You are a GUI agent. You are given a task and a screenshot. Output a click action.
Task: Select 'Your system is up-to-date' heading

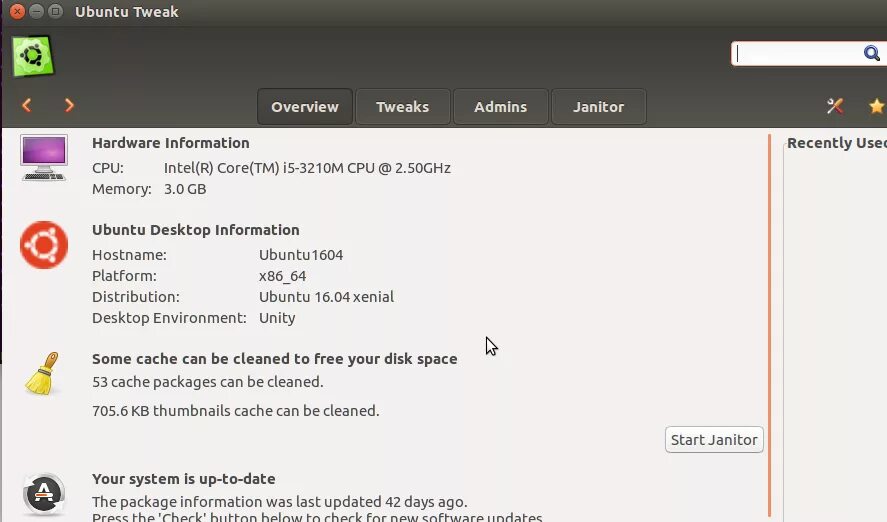pos(184,479)
